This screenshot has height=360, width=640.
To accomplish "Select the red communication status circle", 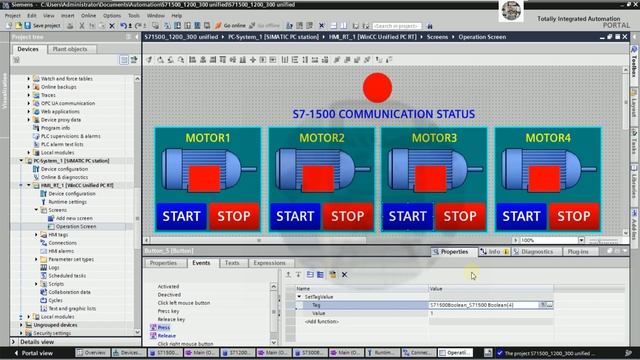I will (x=378, y=88).
